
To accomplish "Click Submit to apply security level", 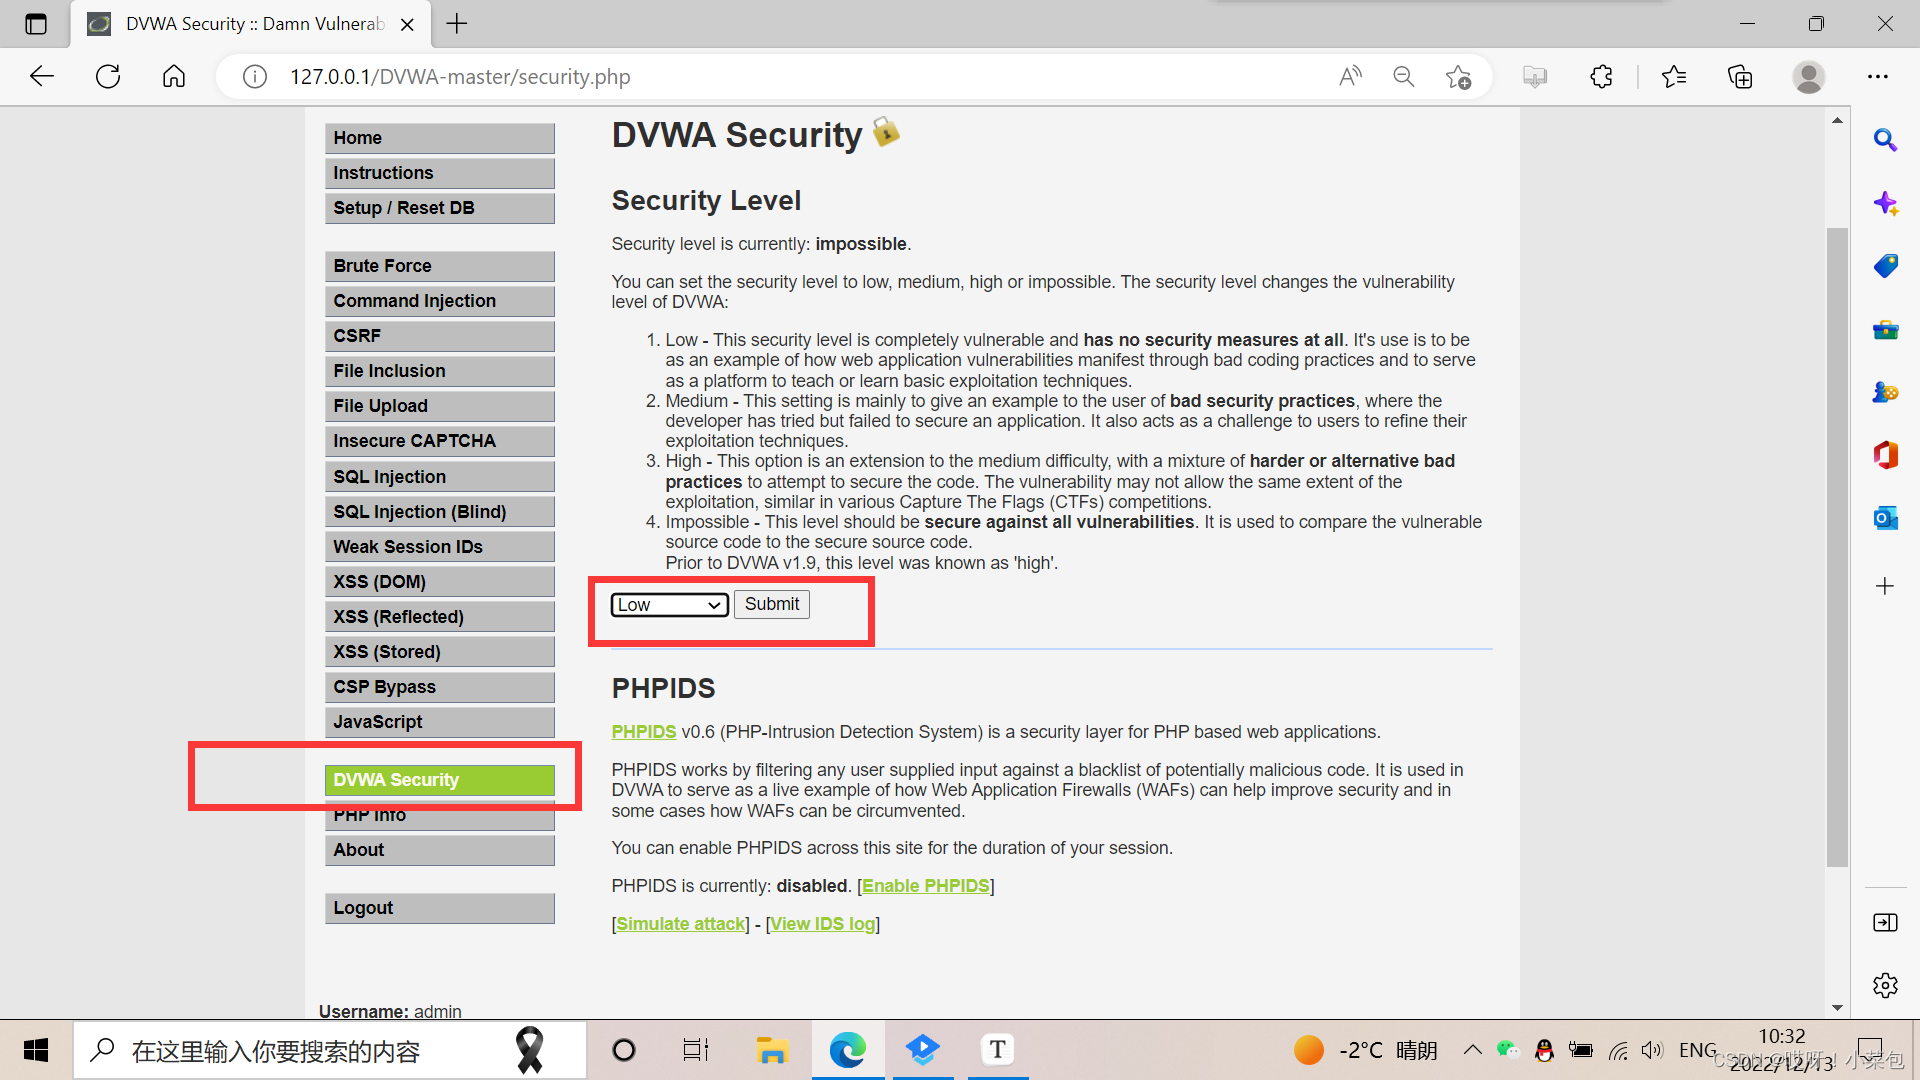I will point(771,603).
